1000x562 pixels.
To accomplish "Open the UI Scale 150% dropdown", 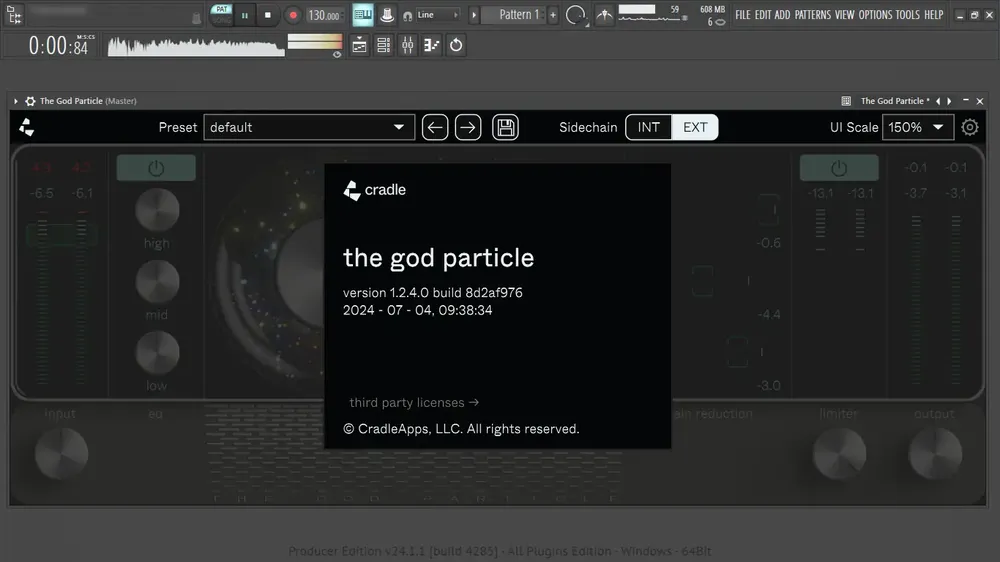I will [x=918, y=127].
